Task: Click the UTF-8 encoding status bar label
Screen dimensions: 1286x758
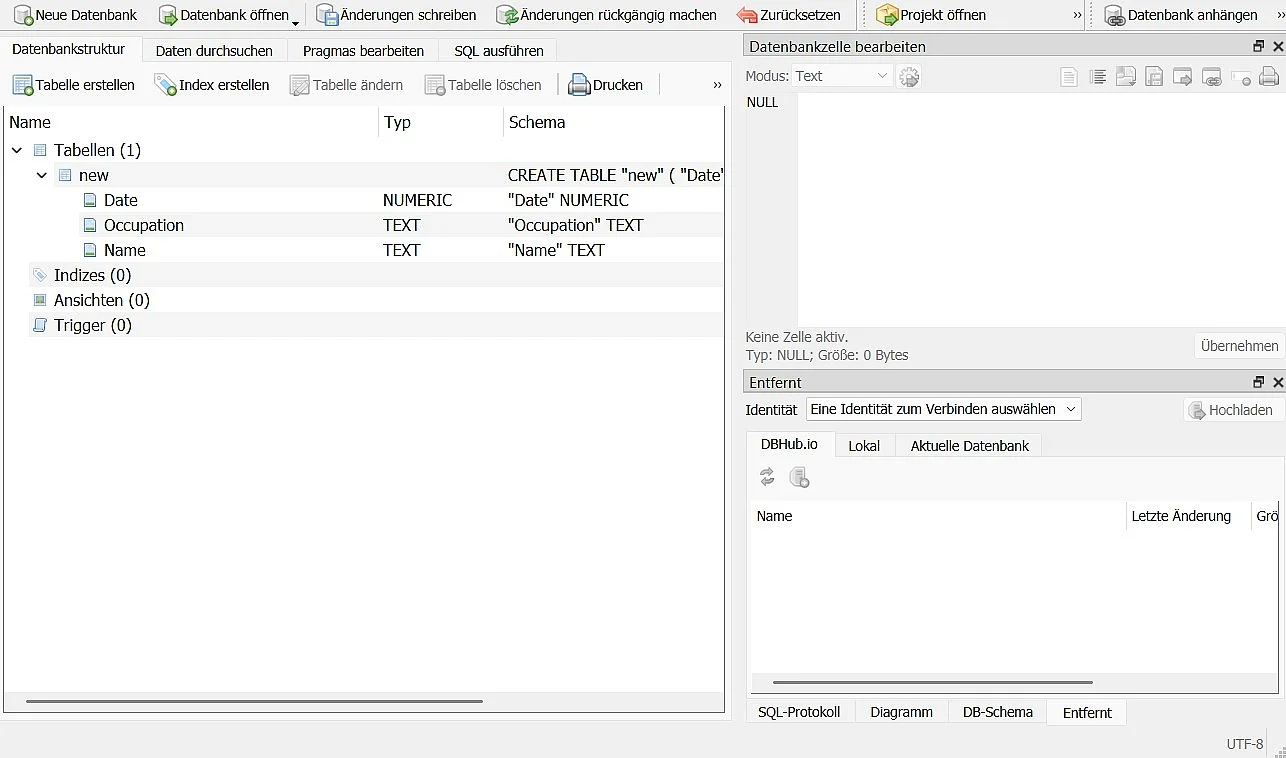Action: click(1245, 744)
